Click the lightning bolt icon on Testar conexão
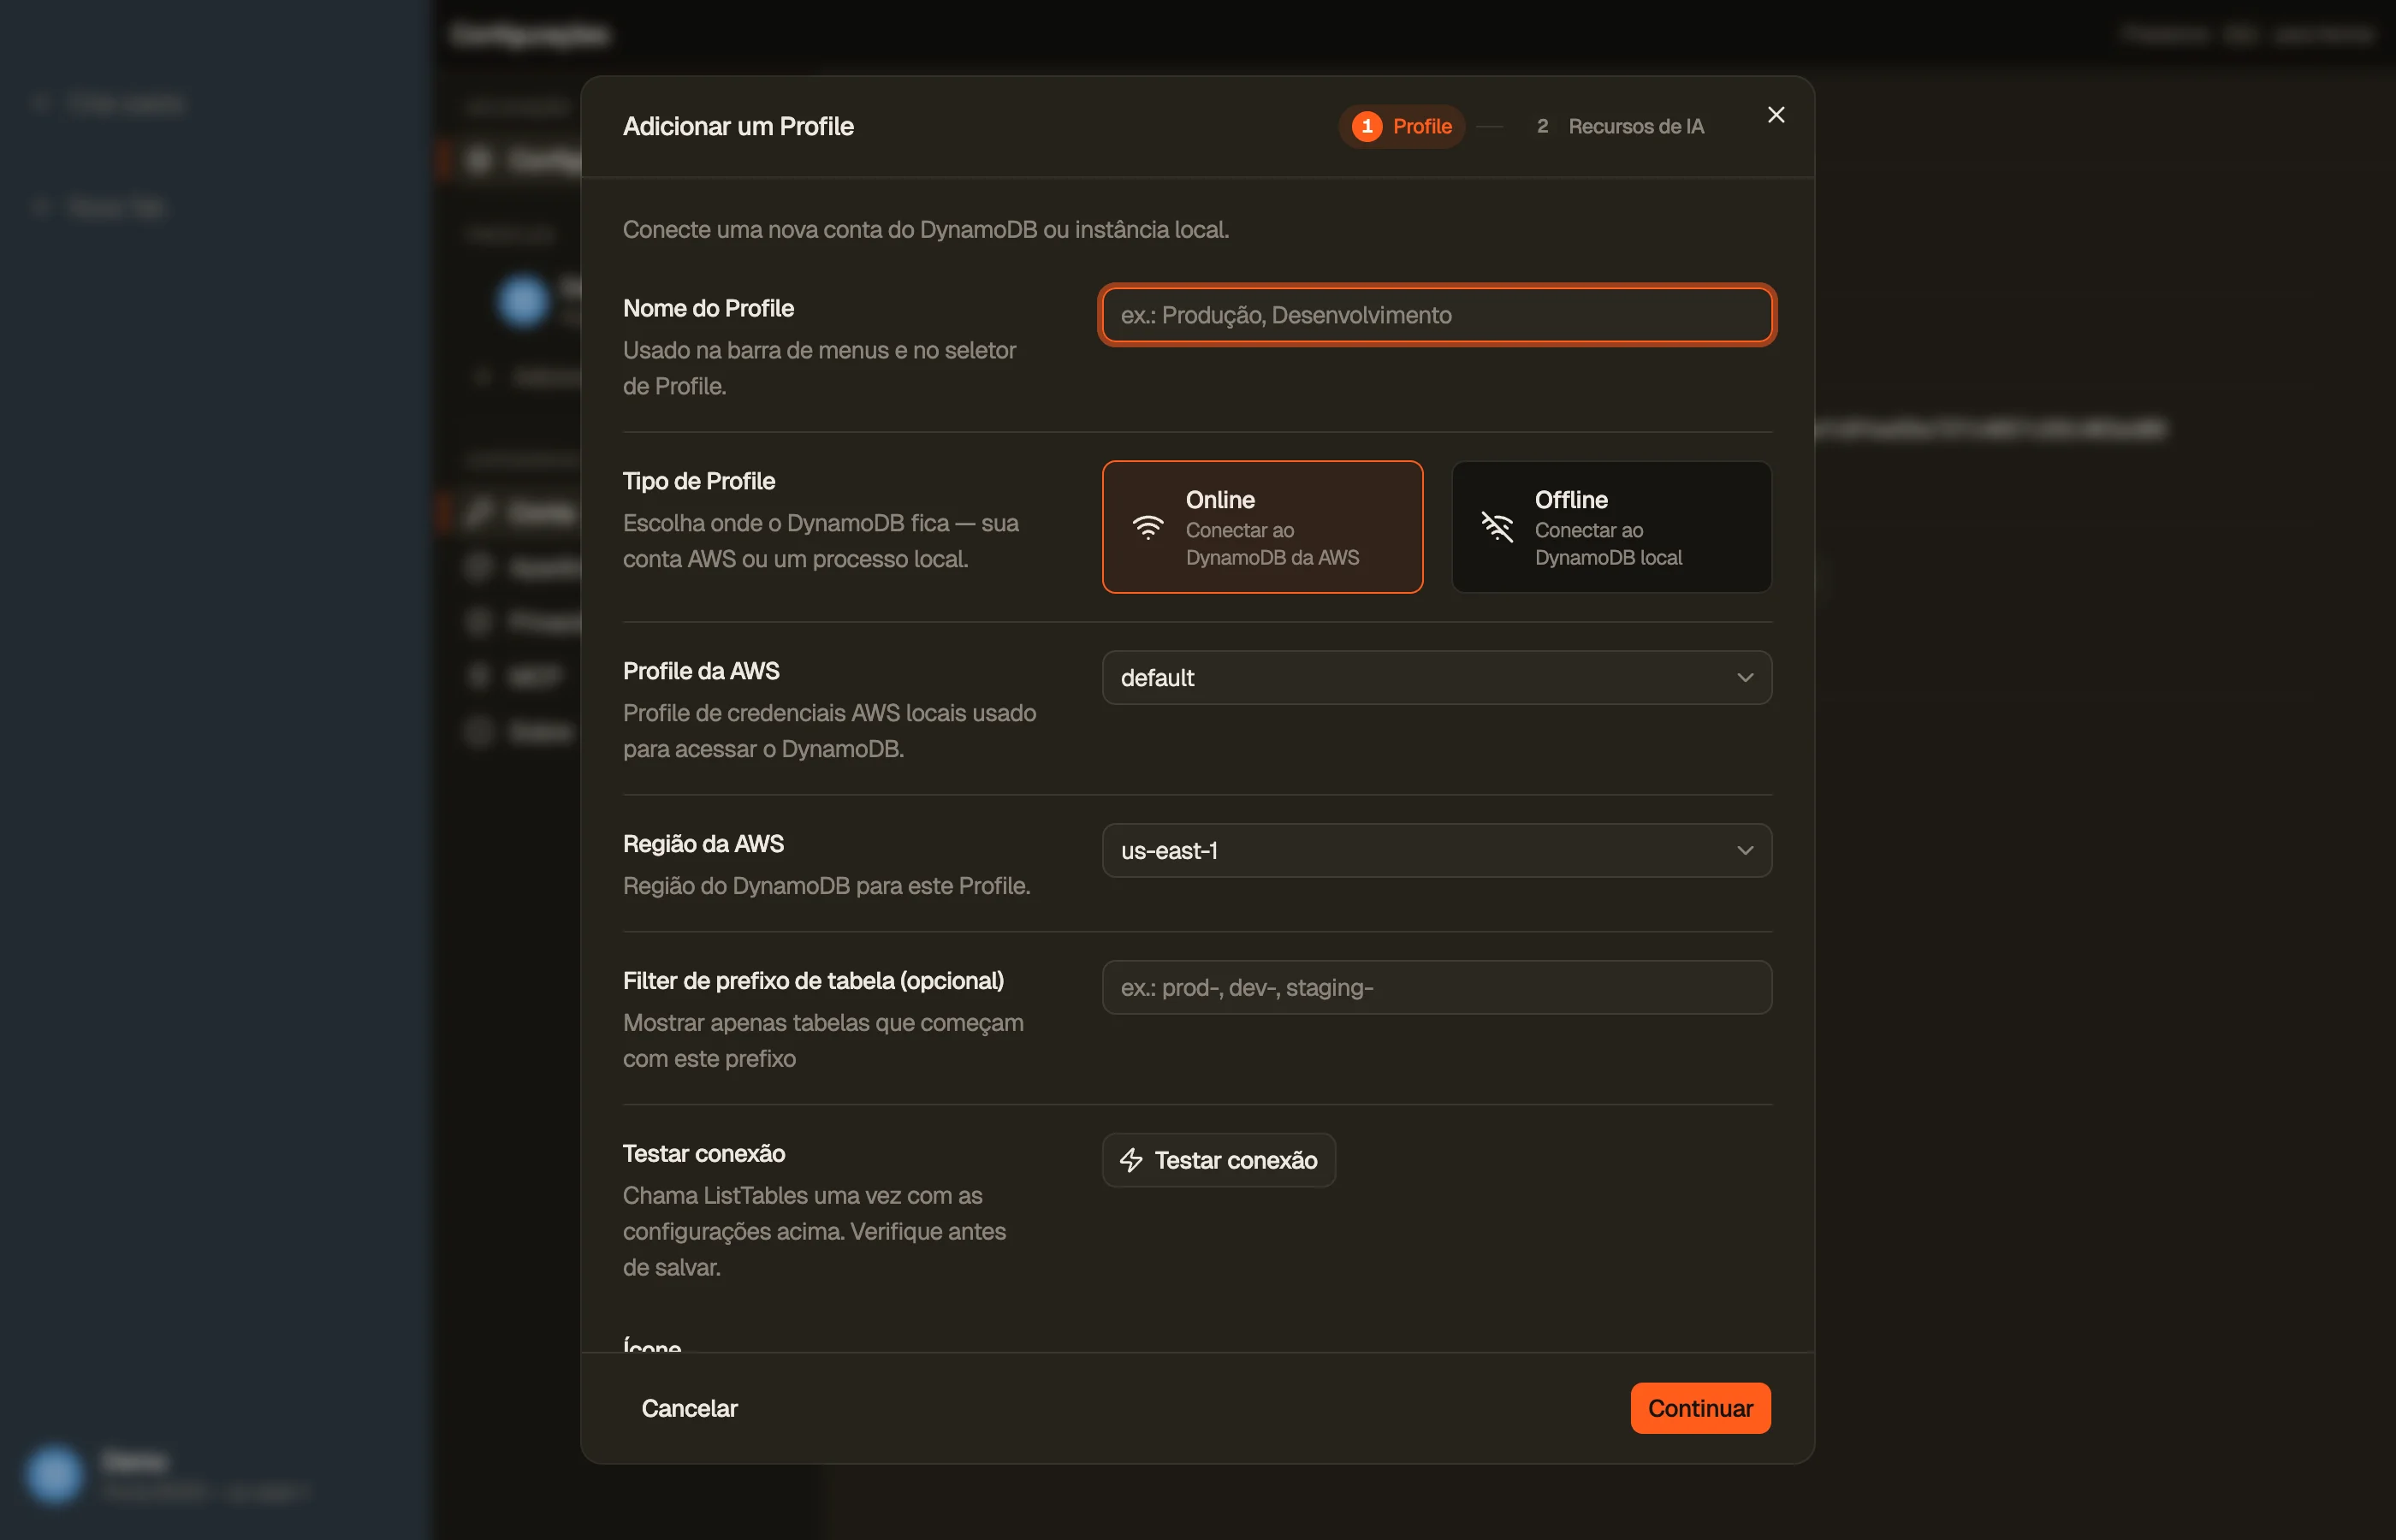 click(x=1130, y=1160)
